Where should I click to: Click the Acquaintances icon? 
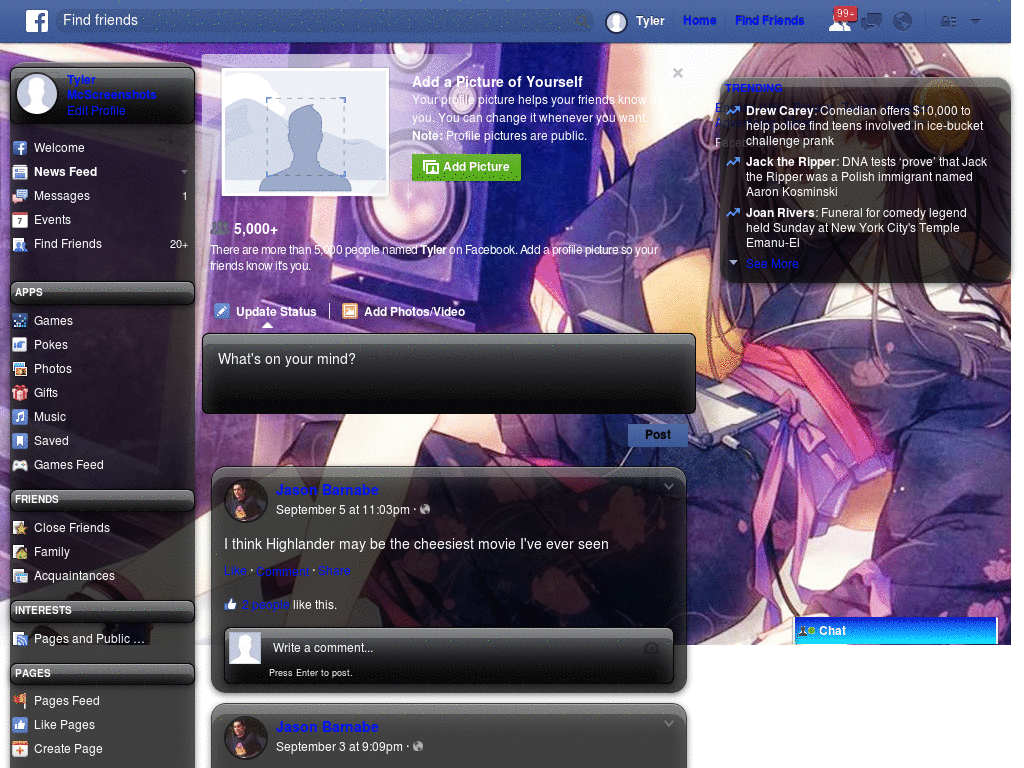pos(20,576)
